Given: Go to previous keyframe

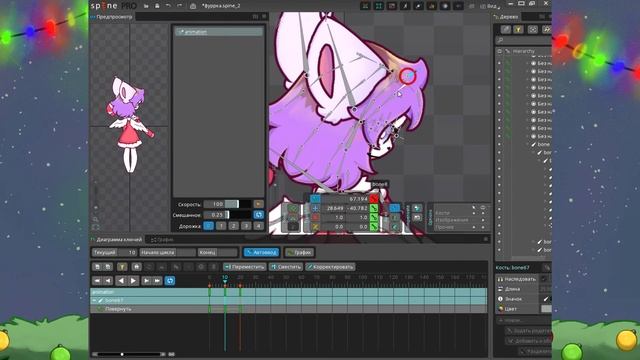Looking at the screenshot, I should coord(108,281).
